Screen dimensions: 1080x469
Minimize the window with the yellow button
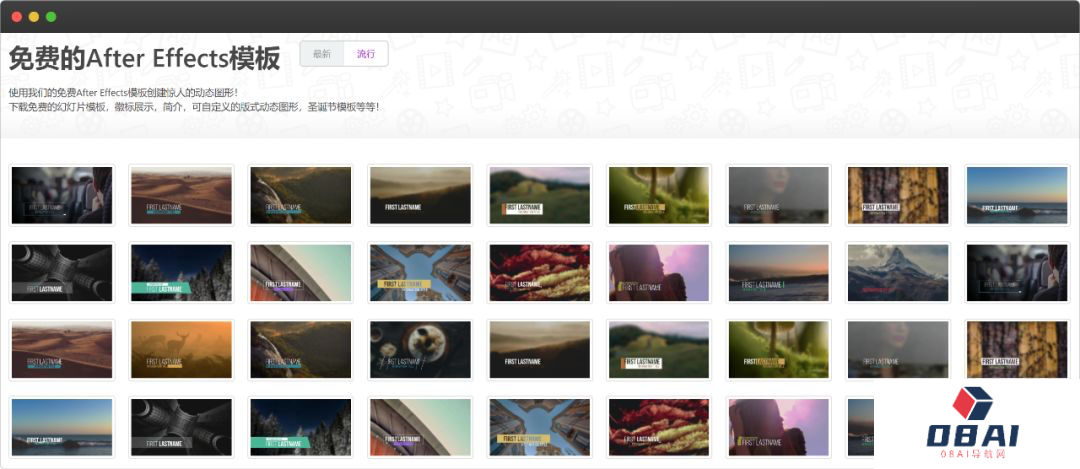click(x=34, y=17)
